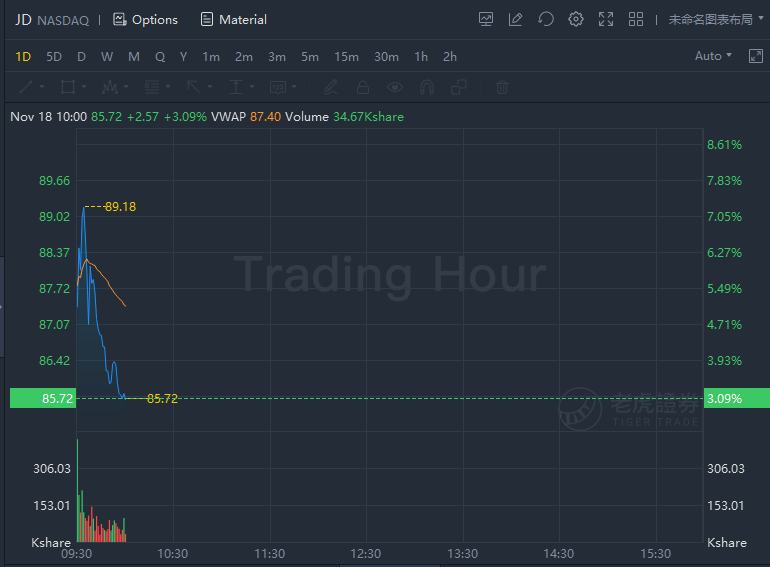770x567 pixels.
Task: Click the green 85.72 current price tag
Action: click(43, 398)
